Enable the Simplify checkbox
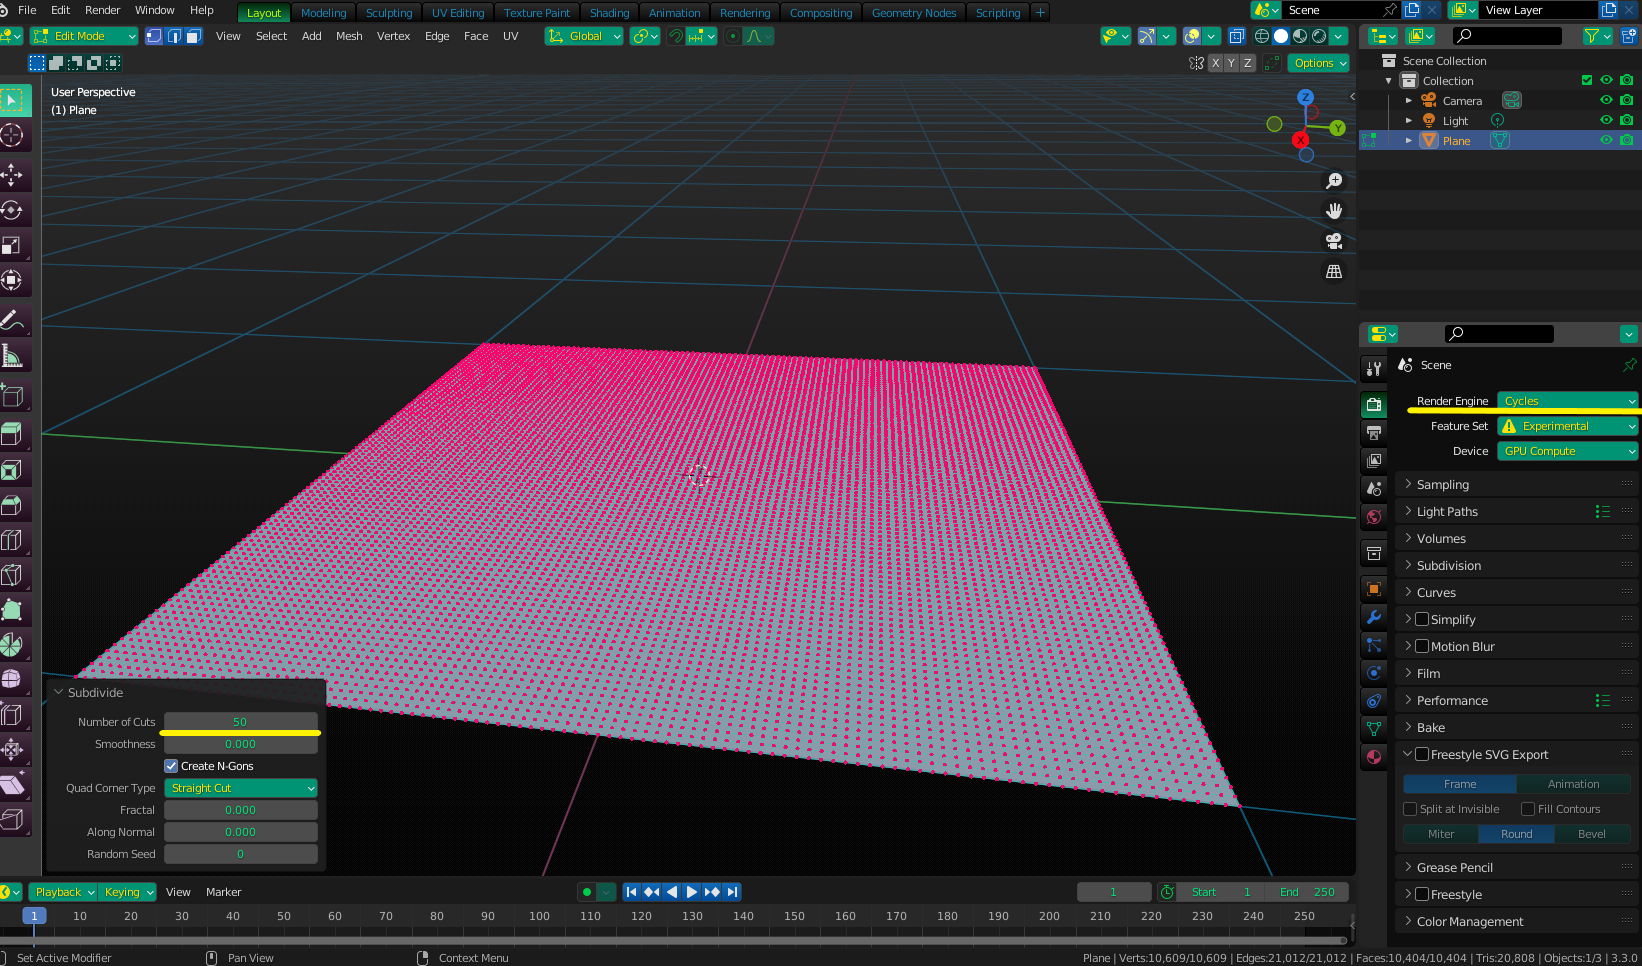This screenshot has width=1642, height=966. click(x=1422, y=619)
